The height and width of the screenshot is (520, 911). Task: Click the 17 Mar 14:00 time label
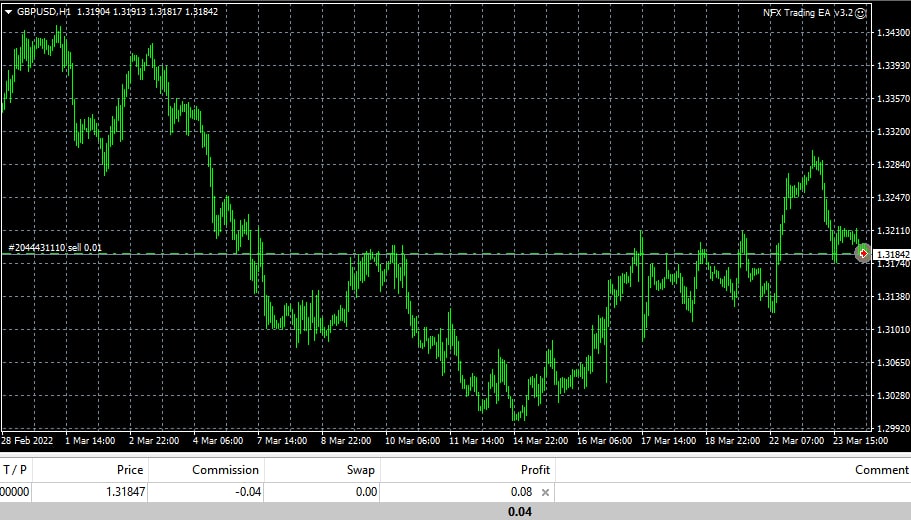(668, 440)
